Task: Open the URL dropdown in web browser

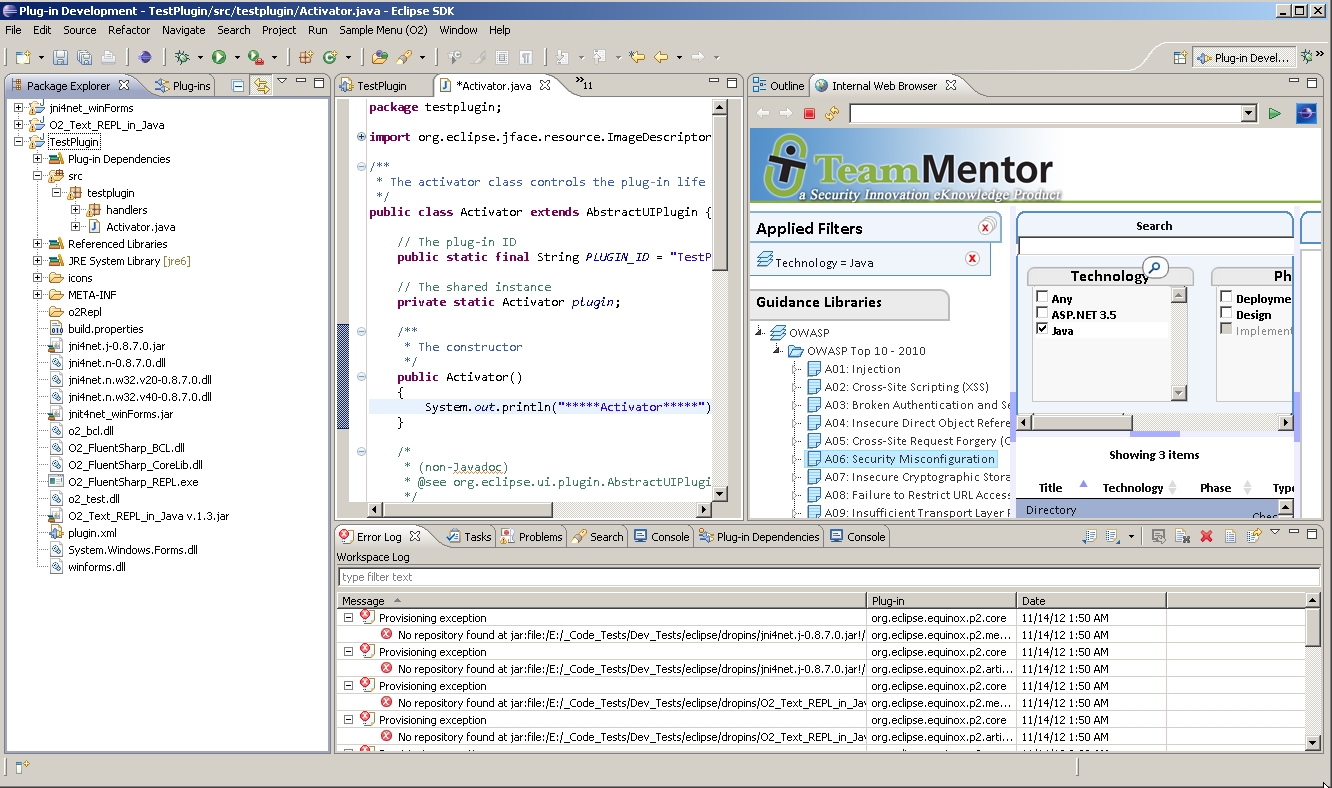Action: pyautogui.click(x=1248, y=114)
